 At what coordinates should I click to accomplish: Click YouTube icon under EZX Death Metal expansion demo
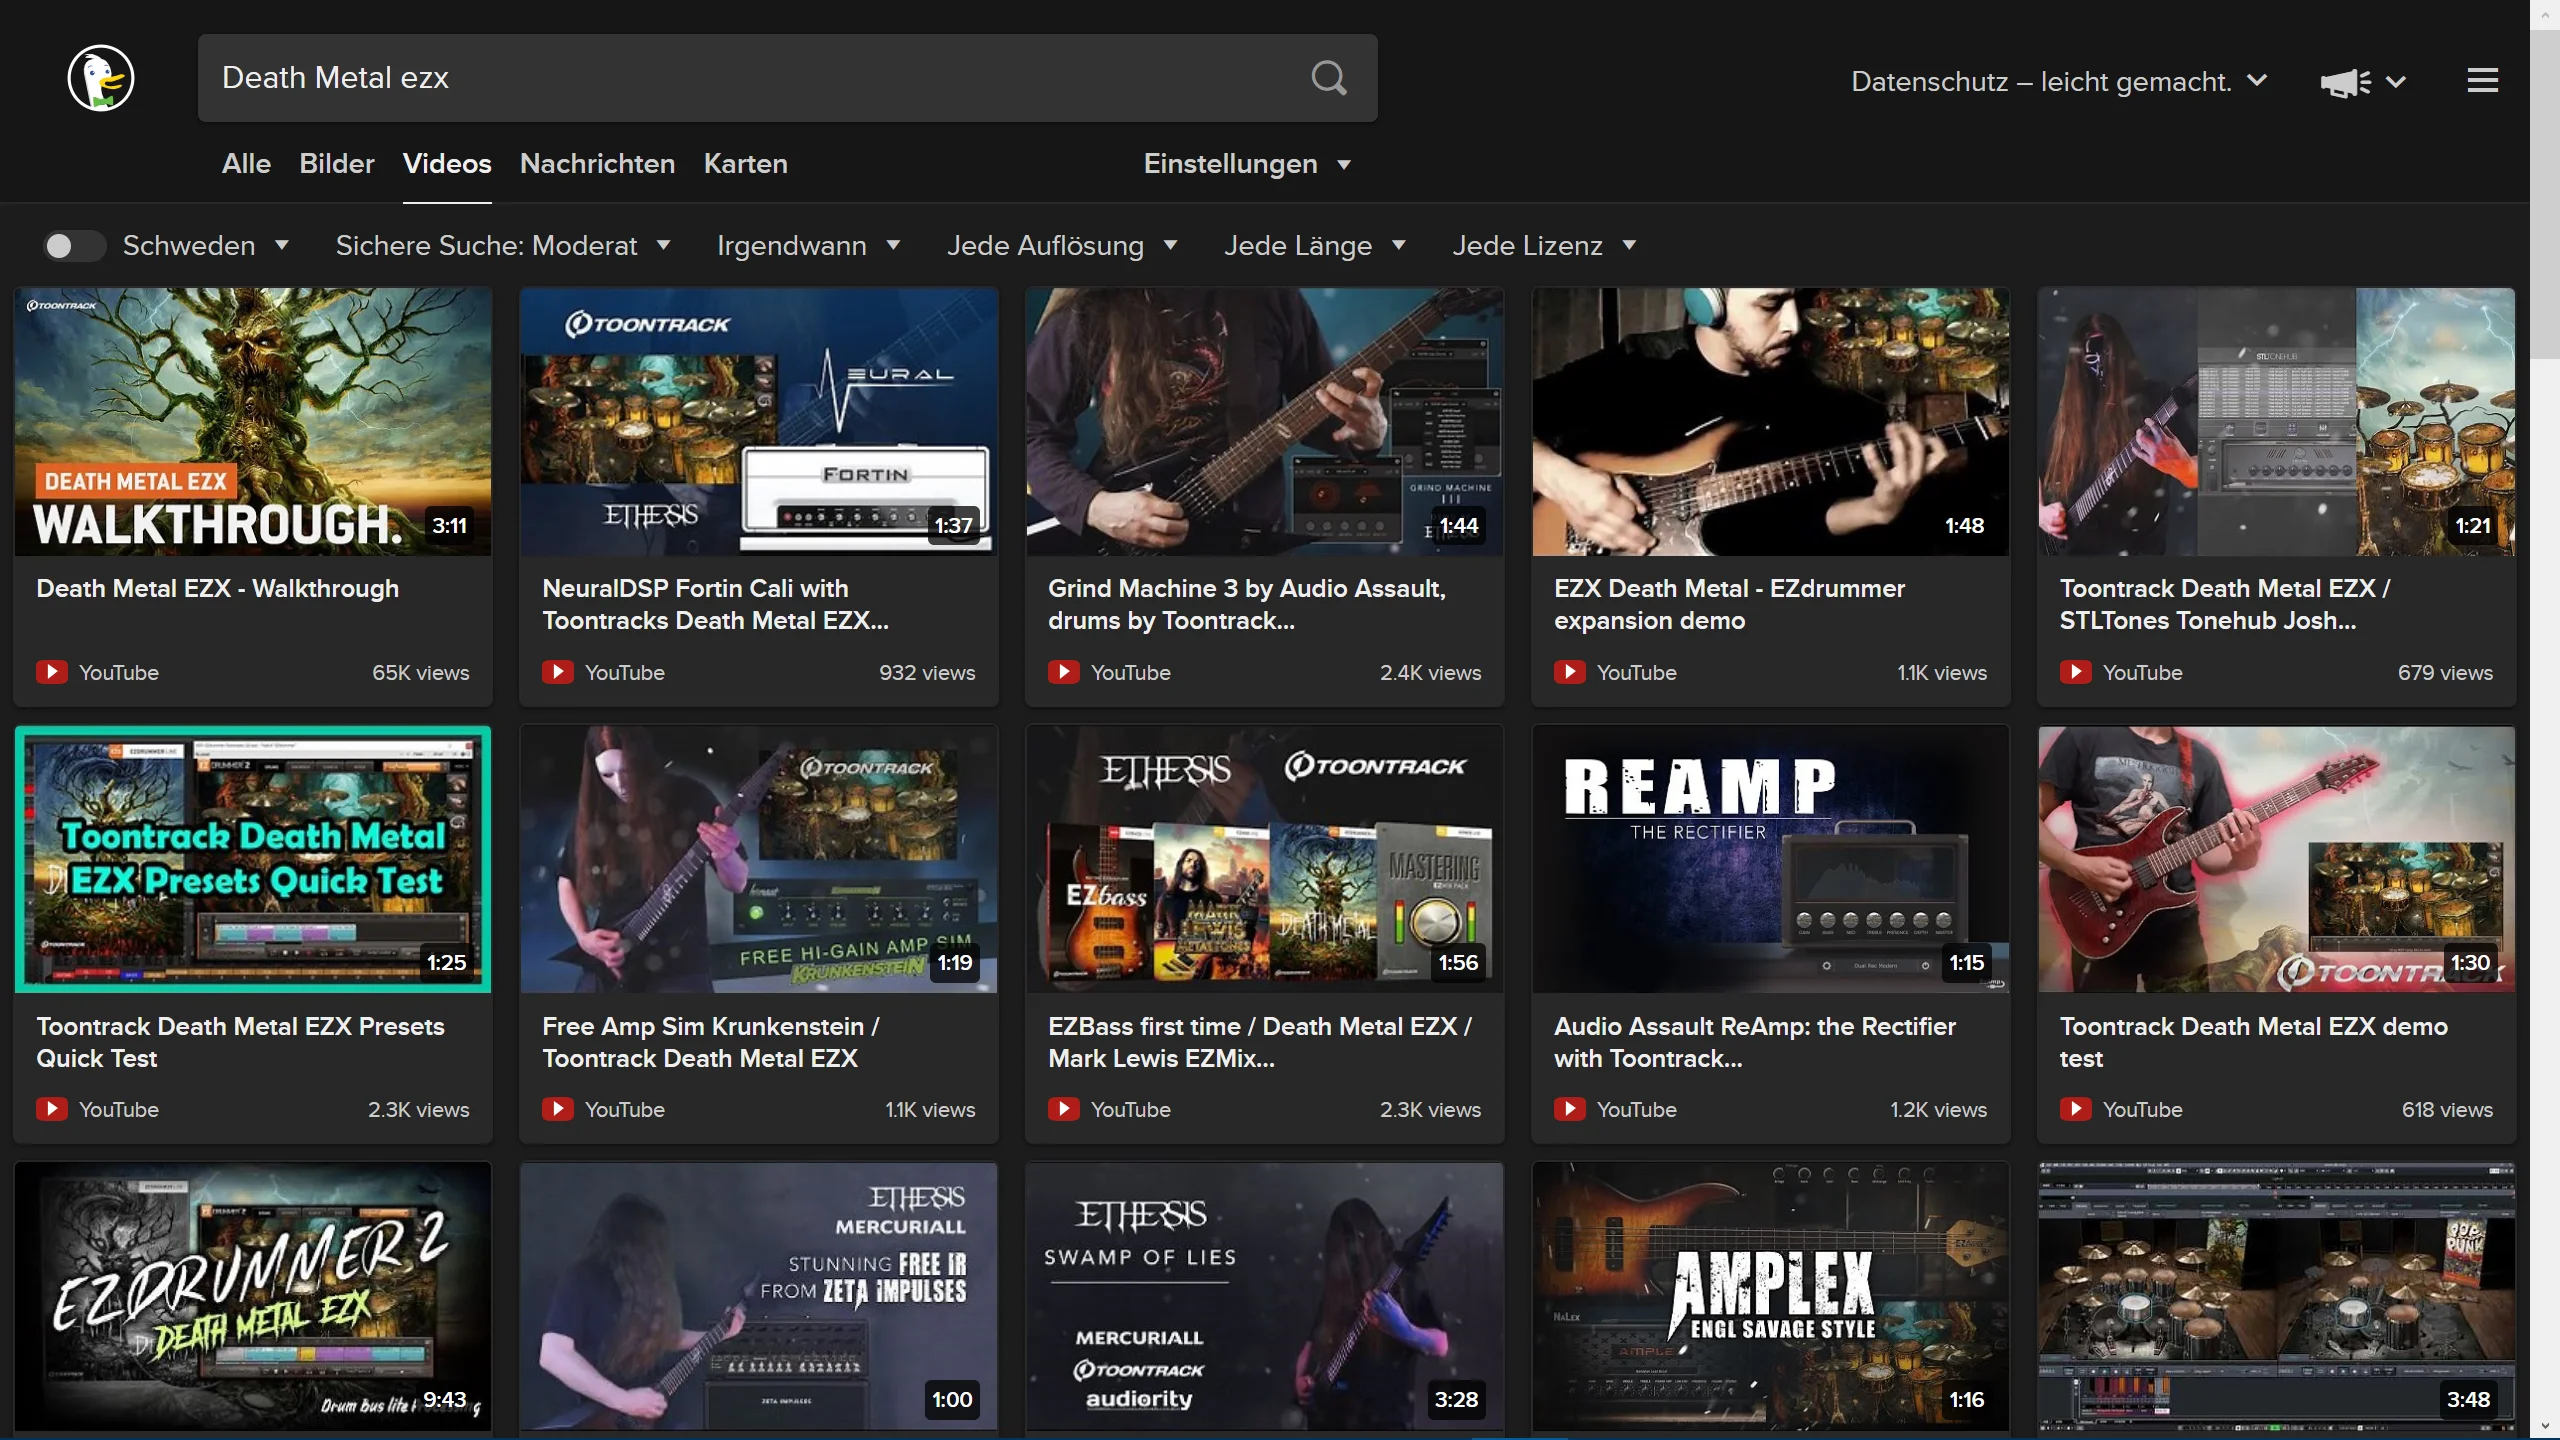pyautogui.click(x=1570, y=672)
